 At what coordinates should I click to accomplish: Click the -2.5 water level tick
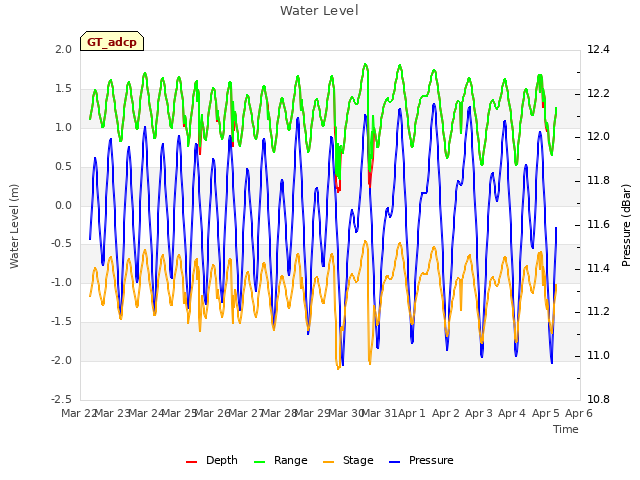coord(61,399)
